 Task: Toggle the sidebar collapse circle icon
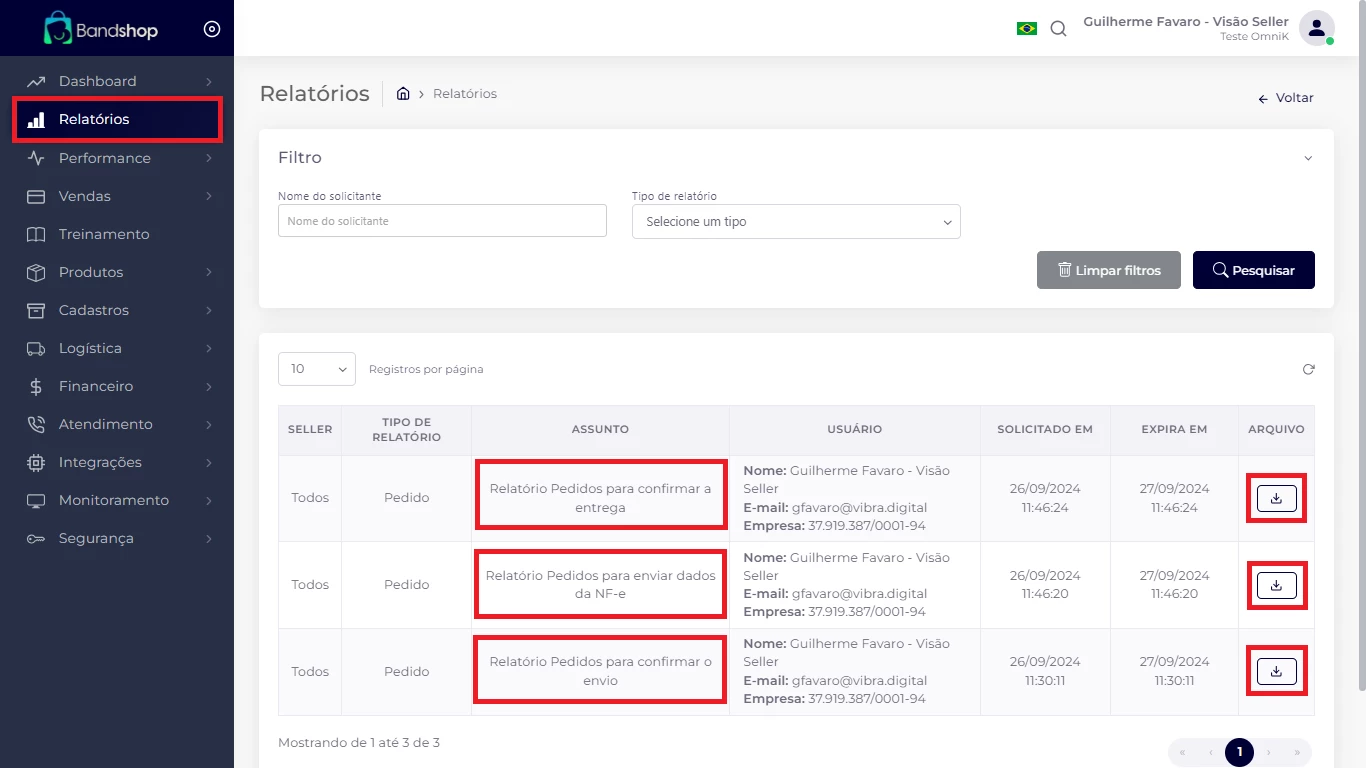(212, 29)
